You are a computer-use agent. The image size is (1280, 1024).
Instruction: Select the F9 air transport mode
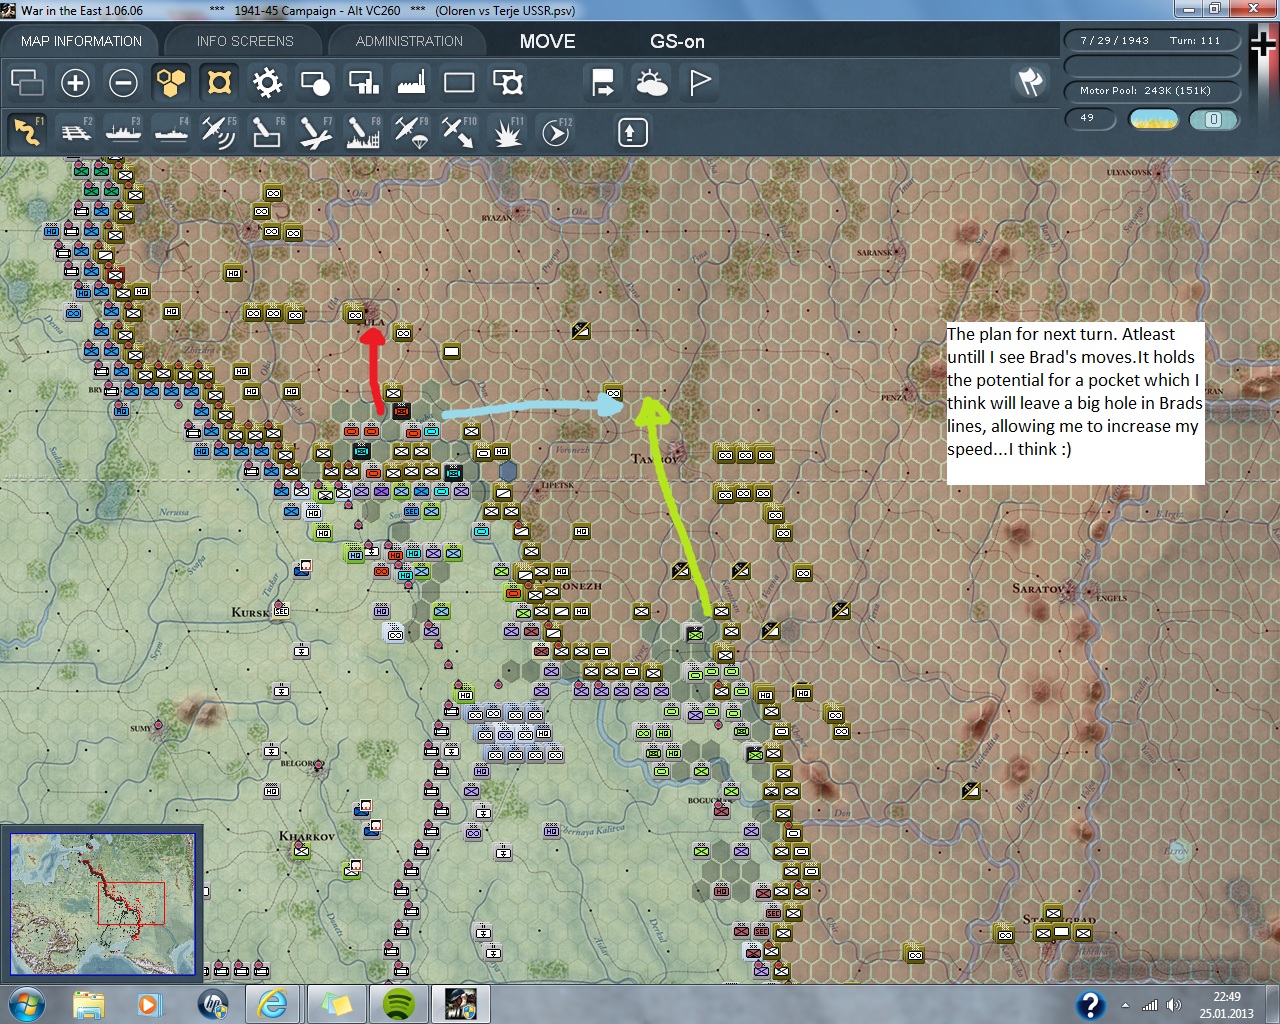tap(411, 132)
